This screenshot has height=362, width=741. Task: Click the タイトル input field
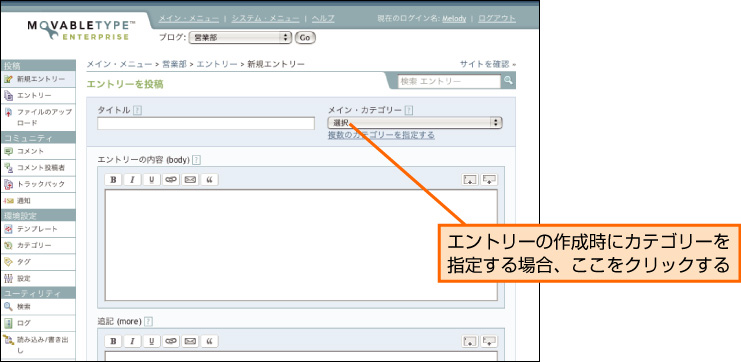click(206, 123)
